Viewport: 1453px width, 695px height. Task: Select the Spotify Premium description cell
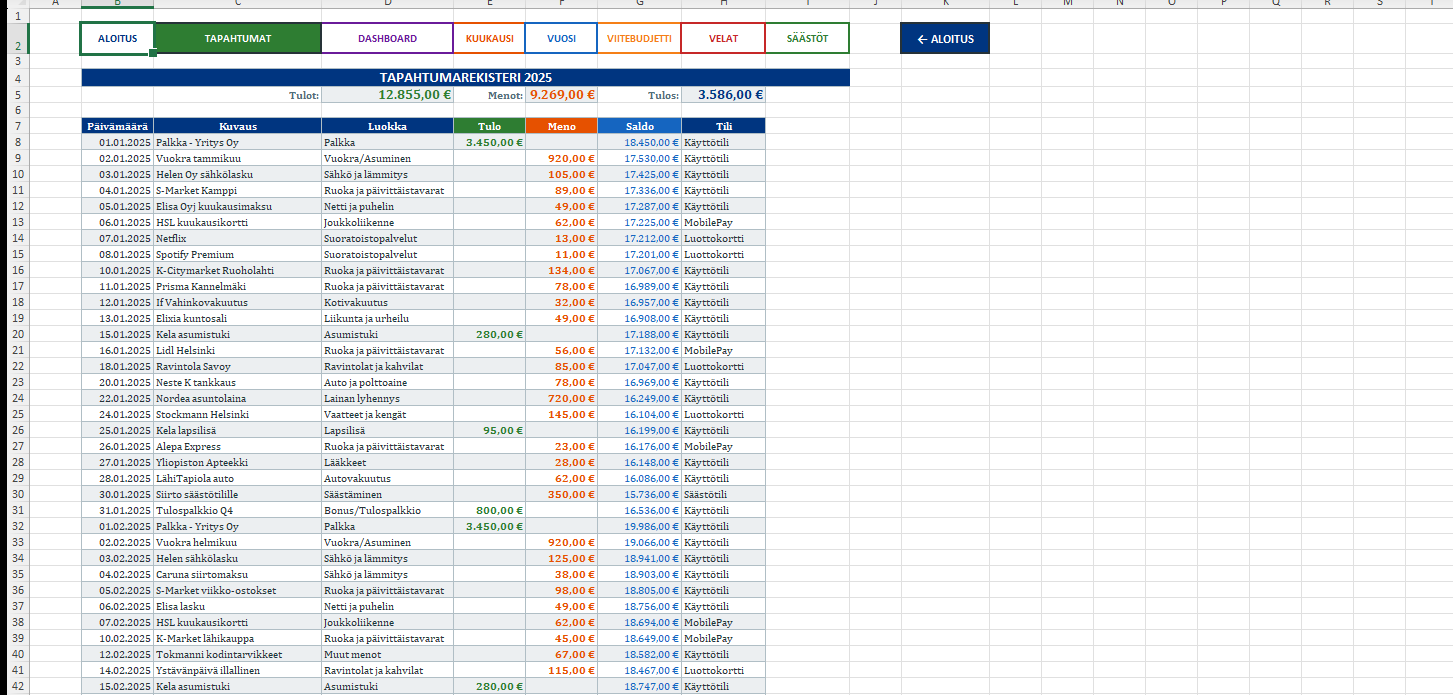238,254
